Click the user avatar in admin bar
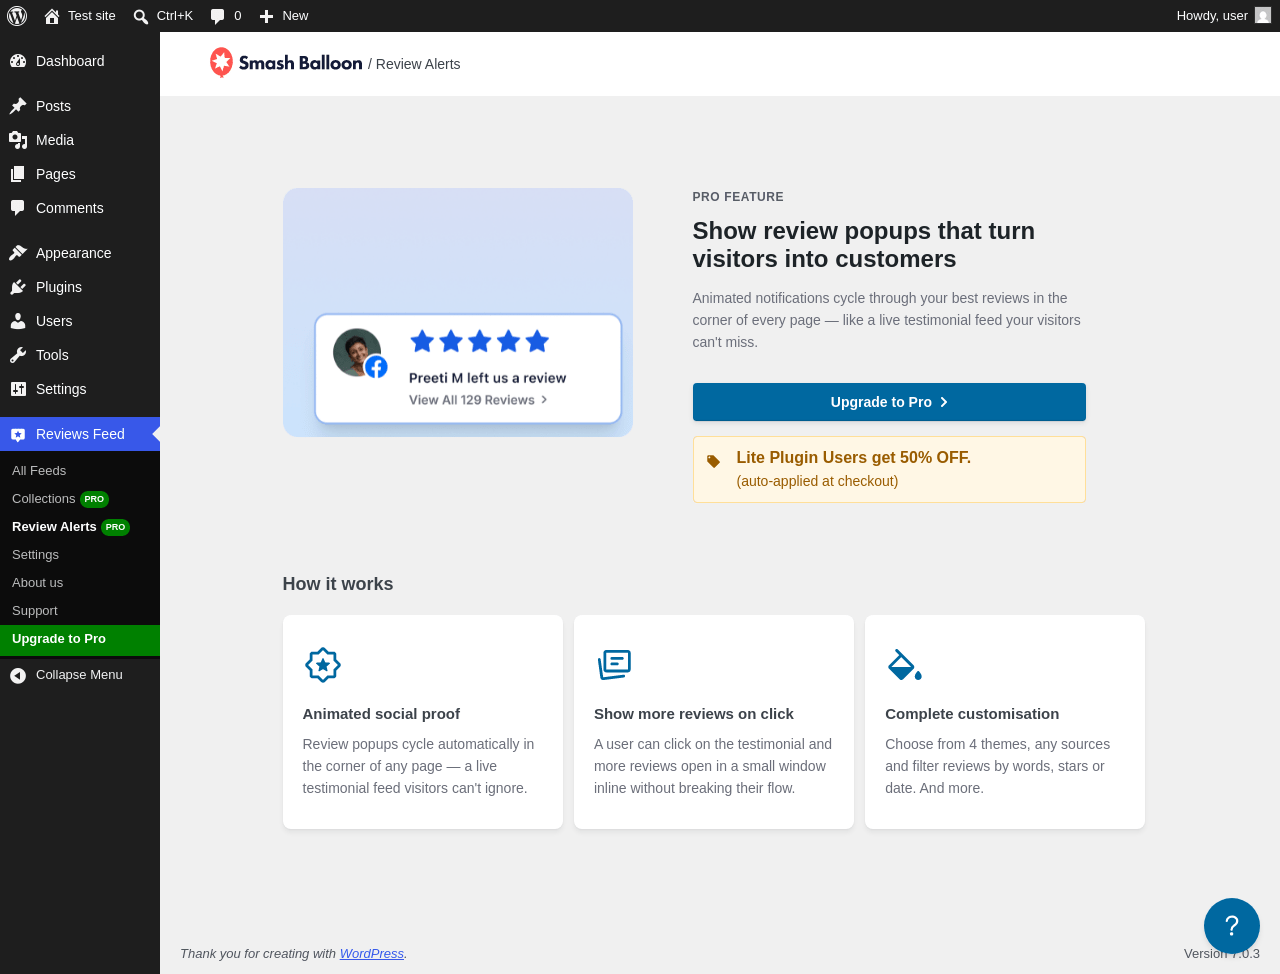This screenshot has height=974, width=1280. click(x=1263, y=16)
